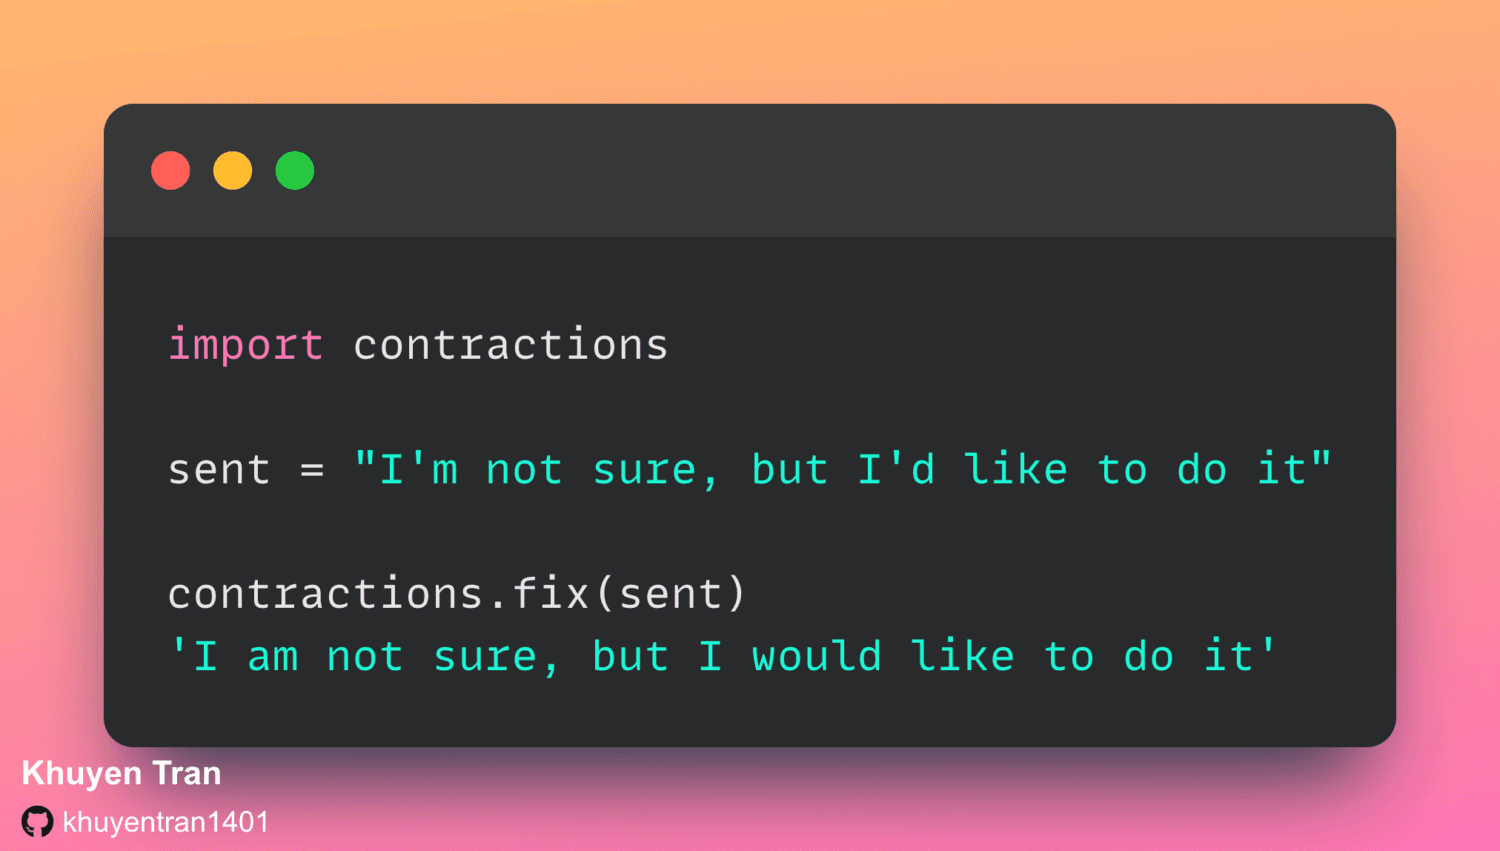Click the equals sign after sent
This screenshot has width=1500, height=851.
312,470
